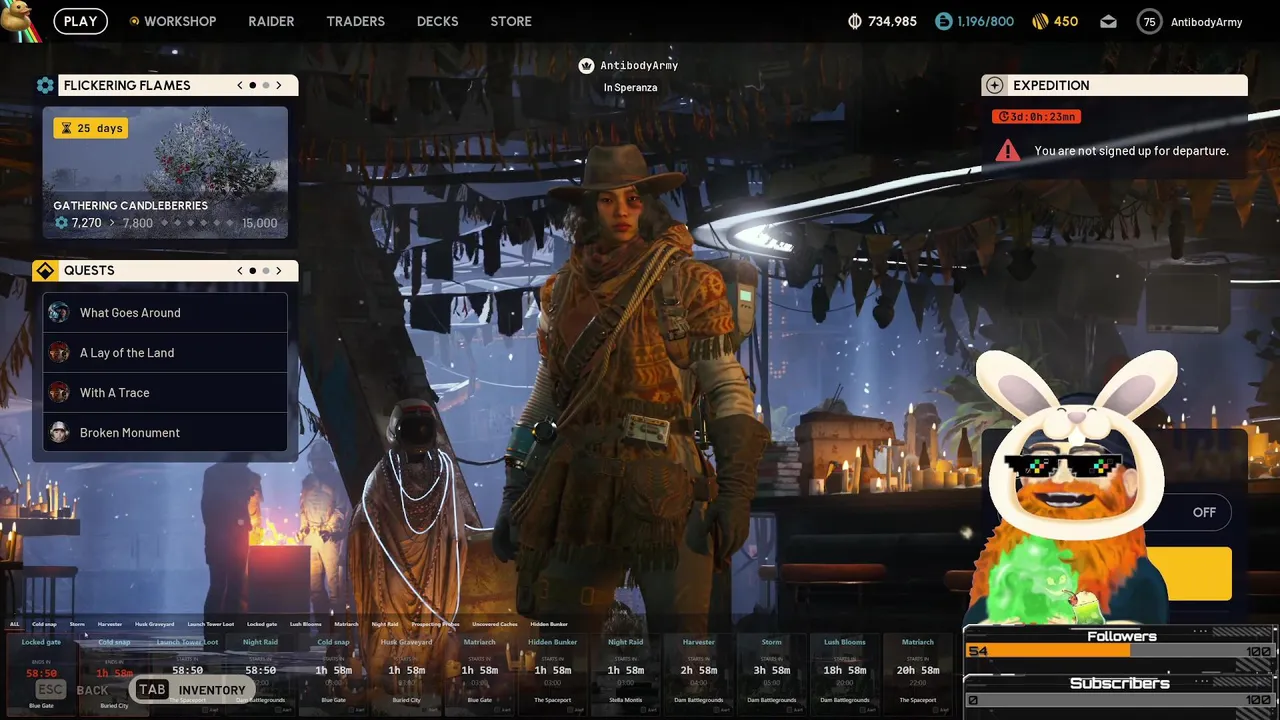This screenshot has height=720, width=1280.
Task: Select the ALL event filter tab
Action: click(x=15, y=624)
